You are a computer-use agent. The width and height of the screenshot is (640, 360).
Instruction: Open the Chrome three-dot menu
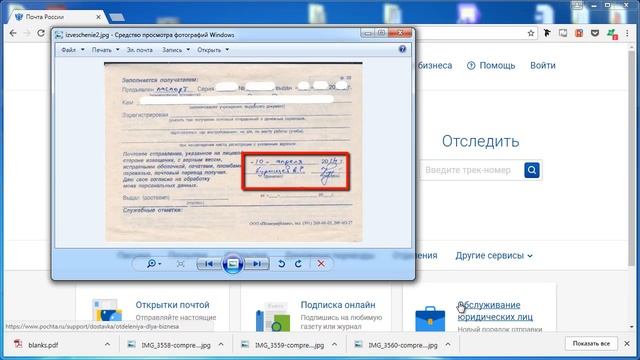(x=627, y=33)
